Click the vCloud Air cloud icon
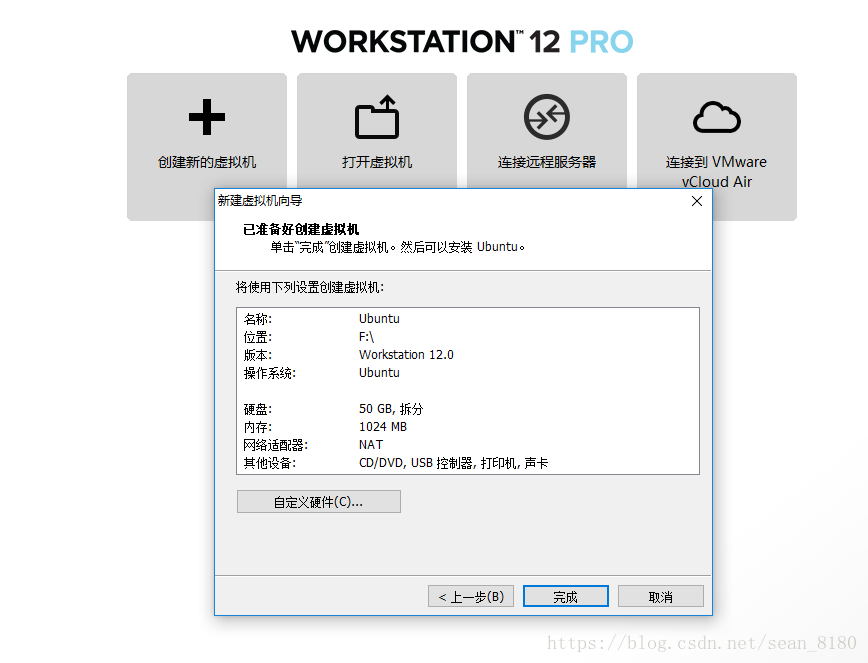This screenshot has width=868, height=663. [717, 117]
